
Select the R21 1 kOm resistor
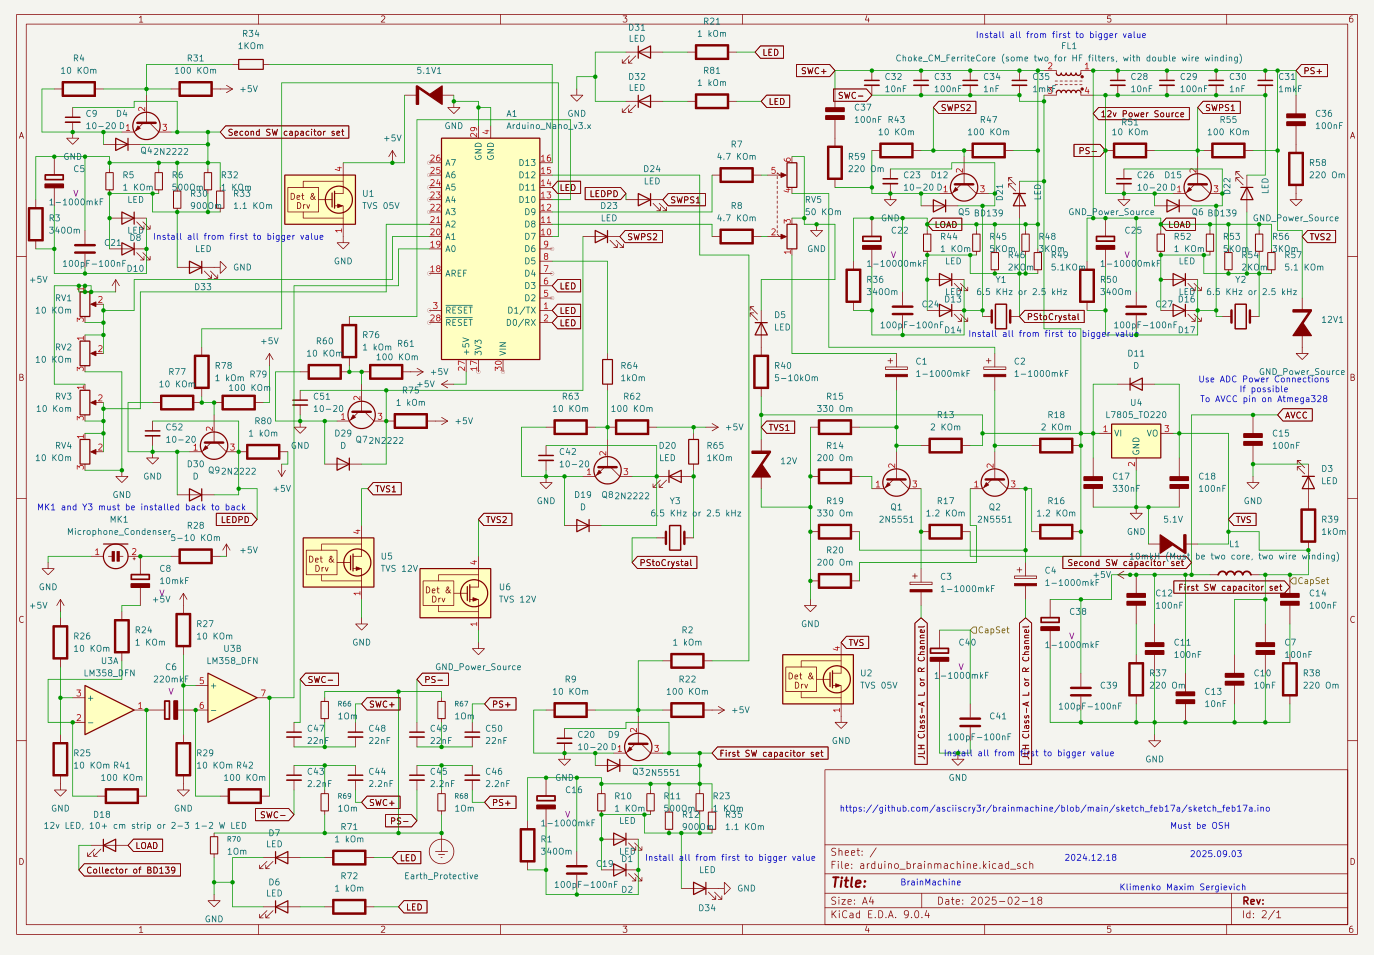[712, 52]
